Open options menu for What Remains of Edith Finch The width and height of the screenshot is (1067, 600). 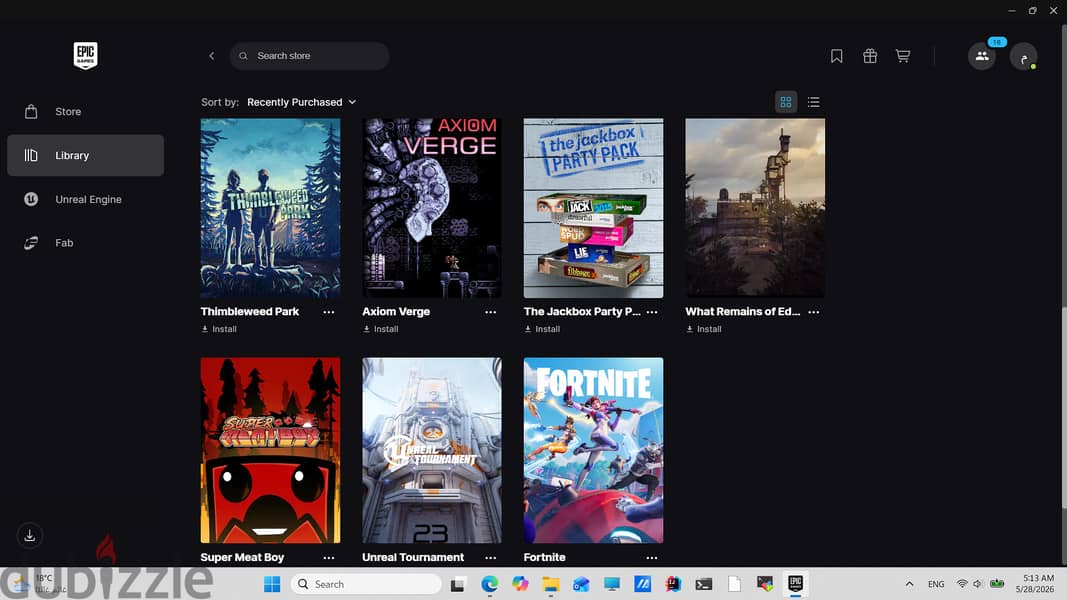pos(814,312)
